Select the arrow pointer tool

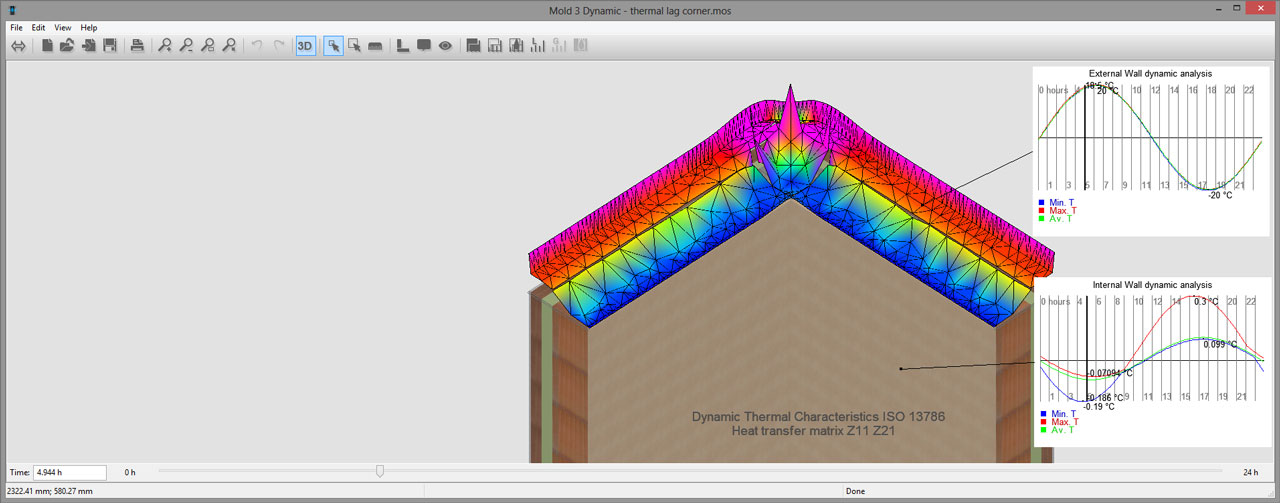click(x=334, y=46)
